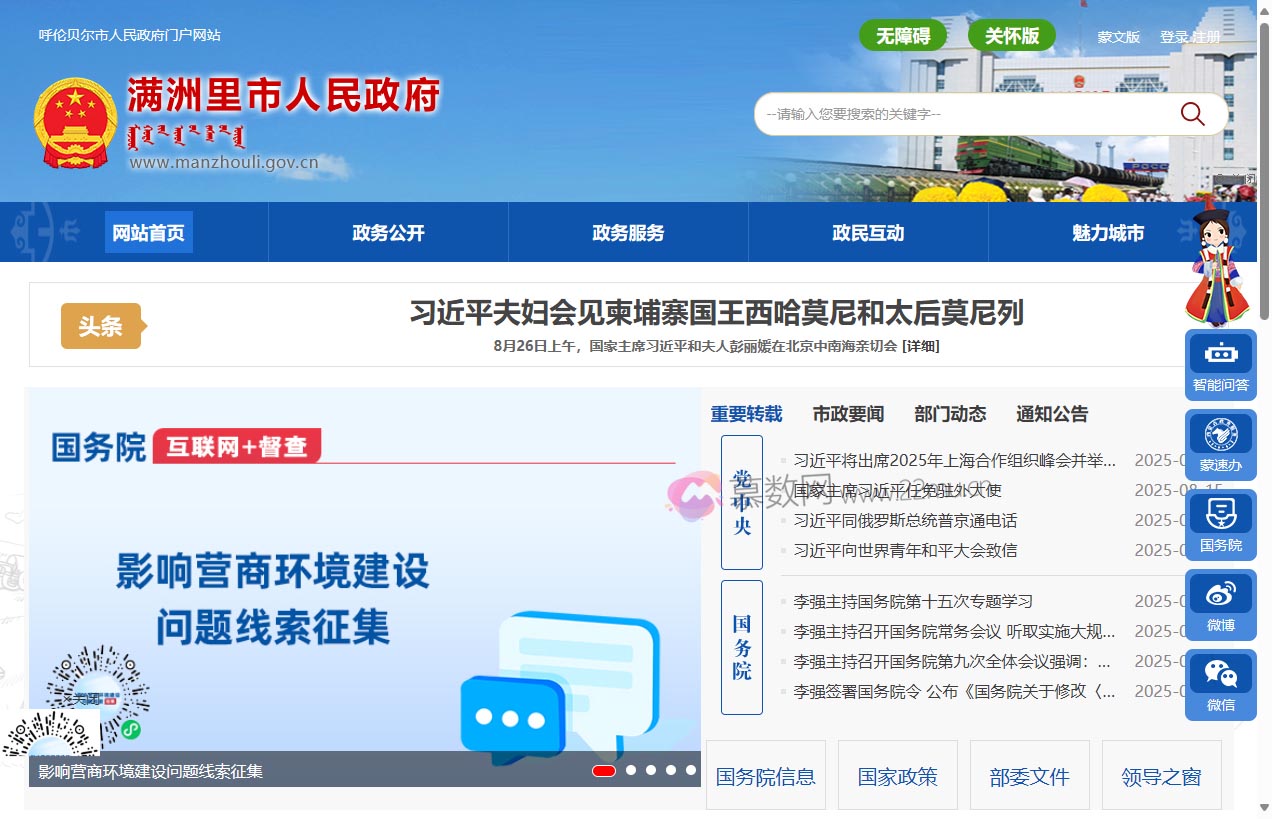Toggle to 蒙文版 Mongolian version

point(1117,36)
